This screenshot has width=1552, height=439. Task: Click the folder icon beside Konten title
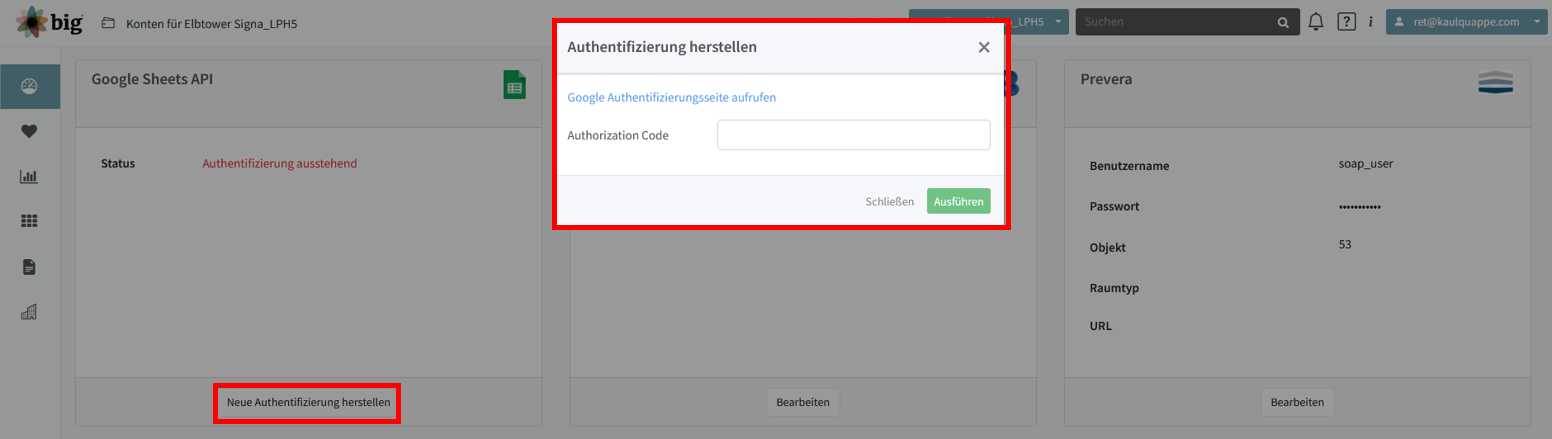tap(108, 22)
